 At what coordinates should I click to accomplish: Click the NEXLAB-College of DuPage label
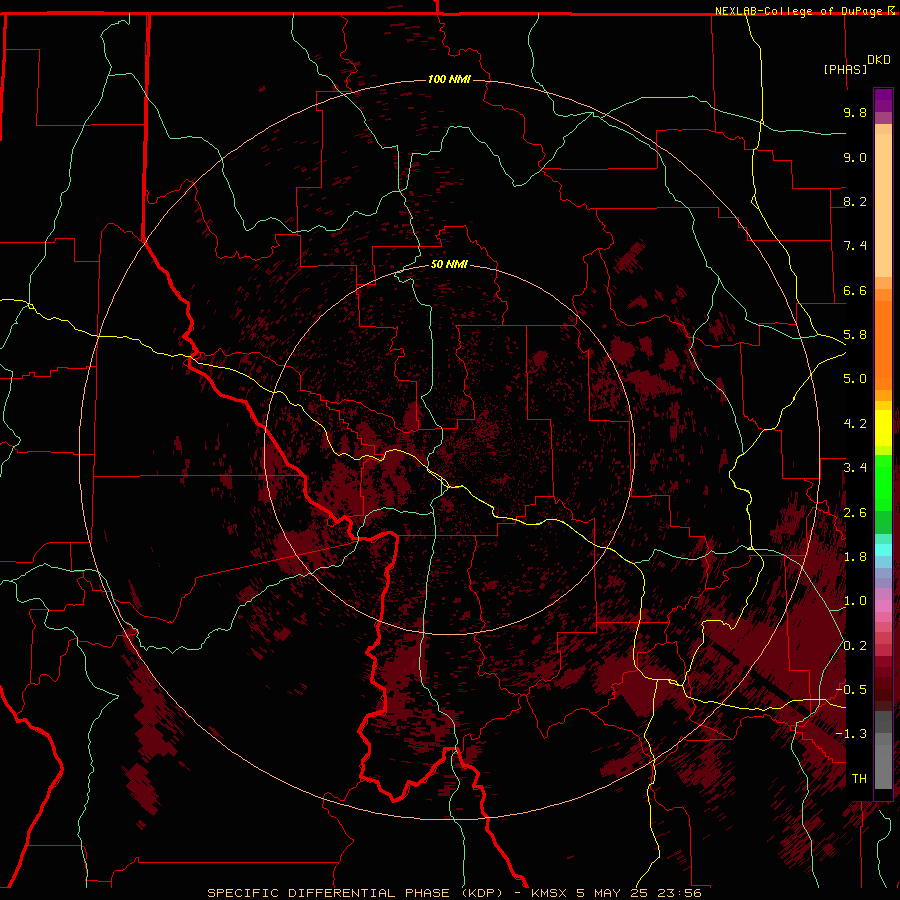coord(804,11)
